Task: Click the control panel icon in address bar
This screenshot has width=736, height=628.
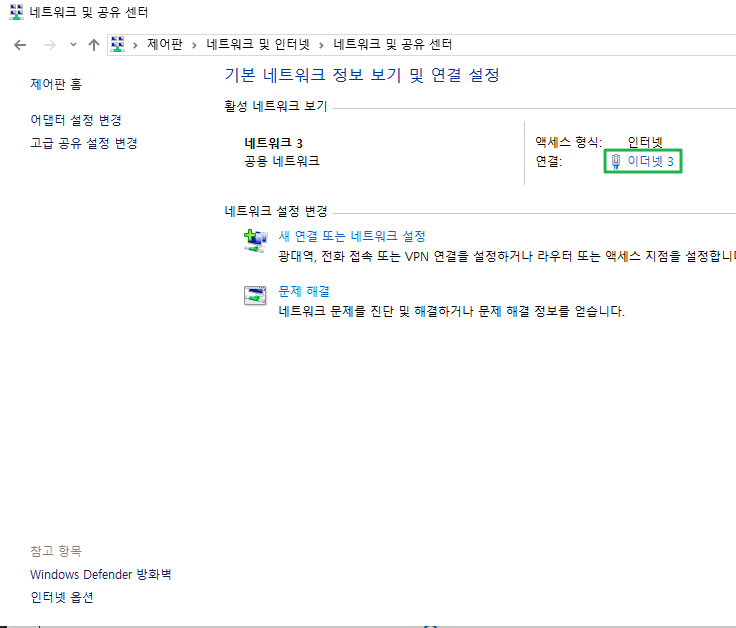Action: click(x=117, y=45)
